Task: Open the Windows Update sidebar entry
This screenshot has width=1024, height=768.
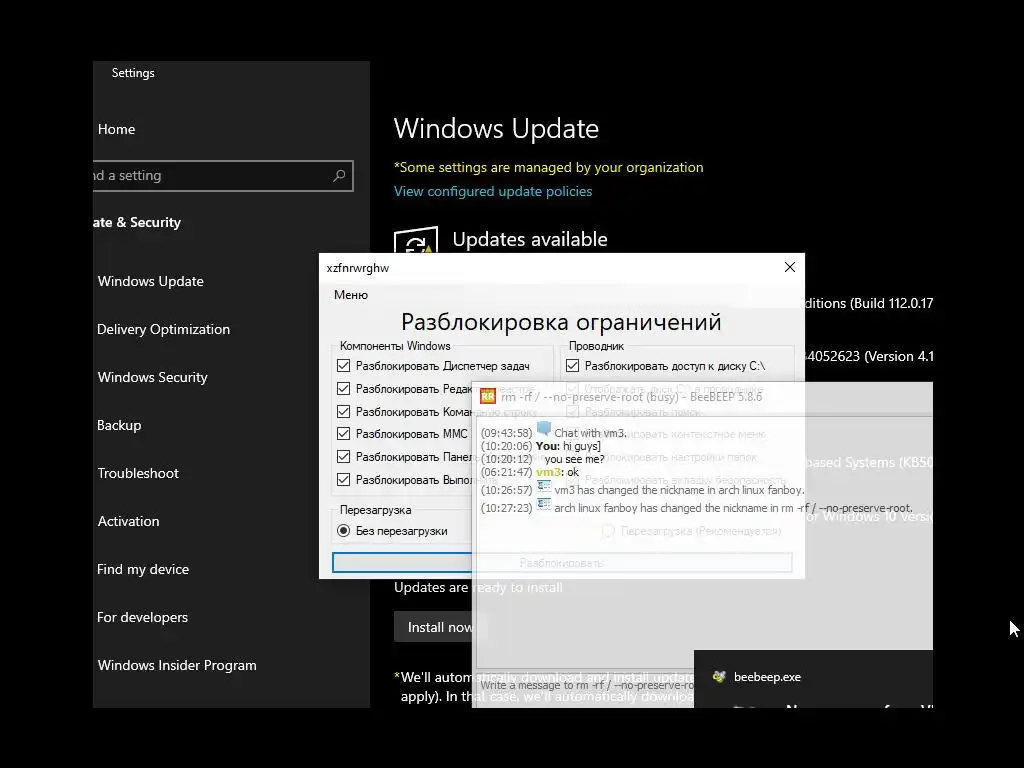Action: [150, 281]
